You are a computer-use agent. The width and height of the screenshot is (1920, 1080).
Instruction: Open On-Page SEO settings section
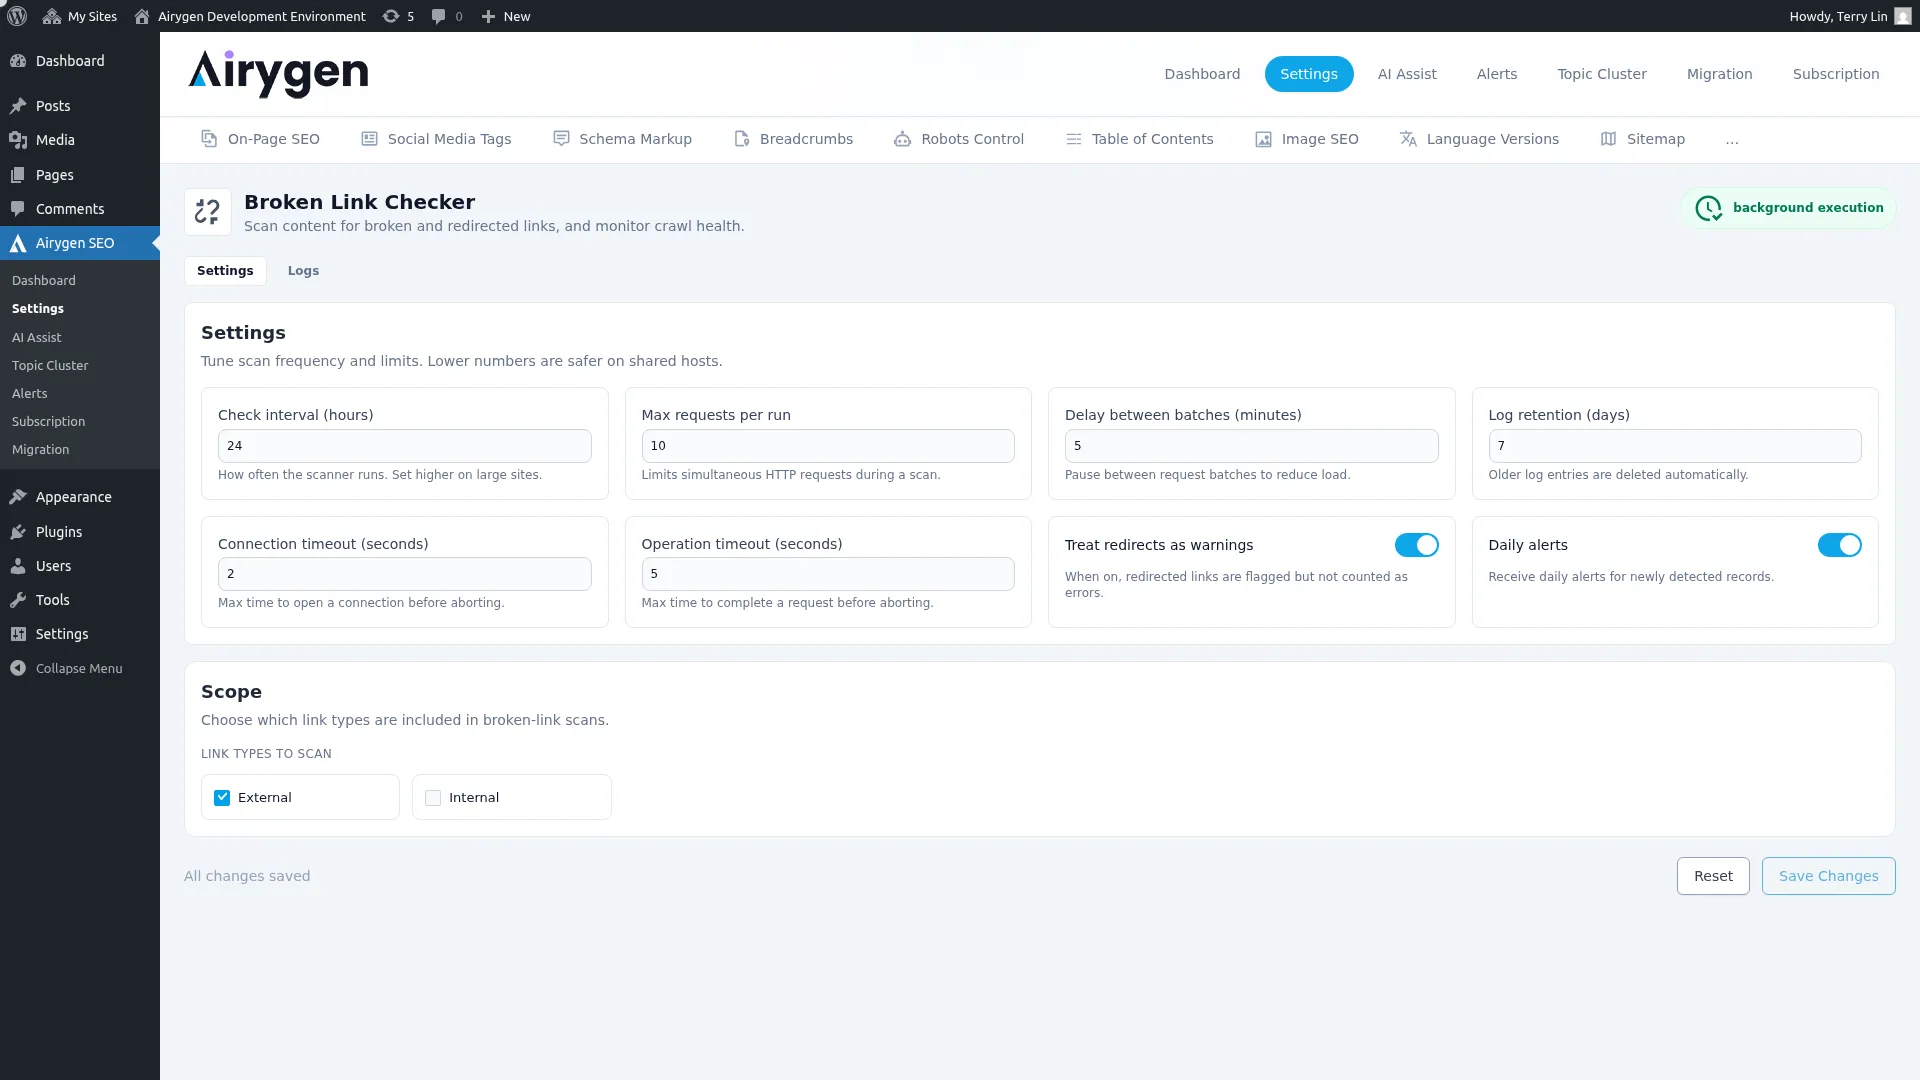(x=260, y=139)
